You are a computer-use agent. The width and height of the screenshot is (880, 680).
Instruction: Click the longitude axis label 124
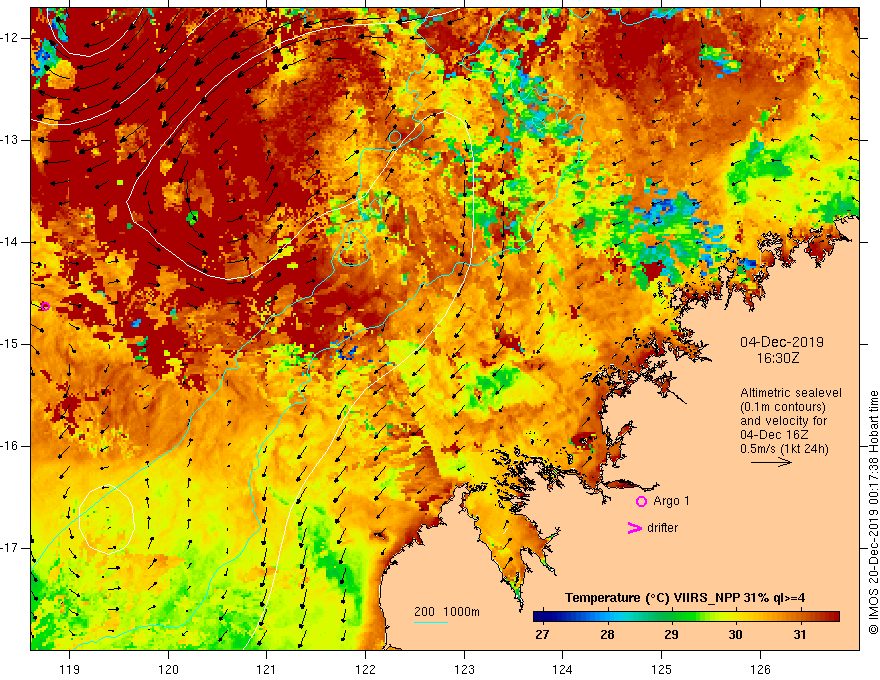(563, 669)
